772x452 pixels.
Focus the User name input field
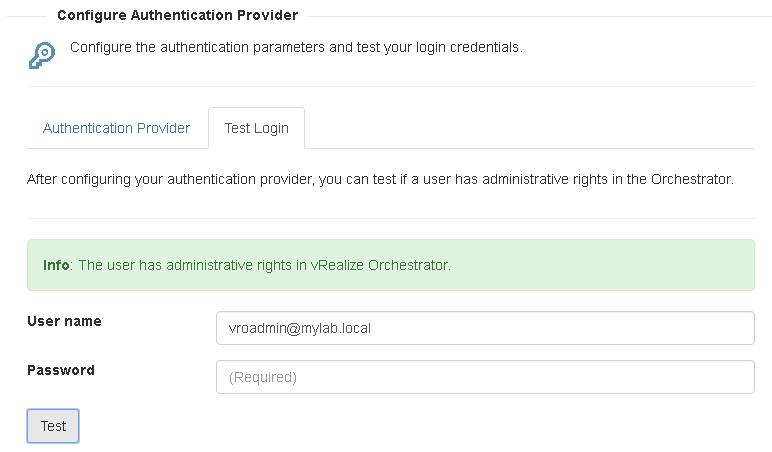point(485,328)
